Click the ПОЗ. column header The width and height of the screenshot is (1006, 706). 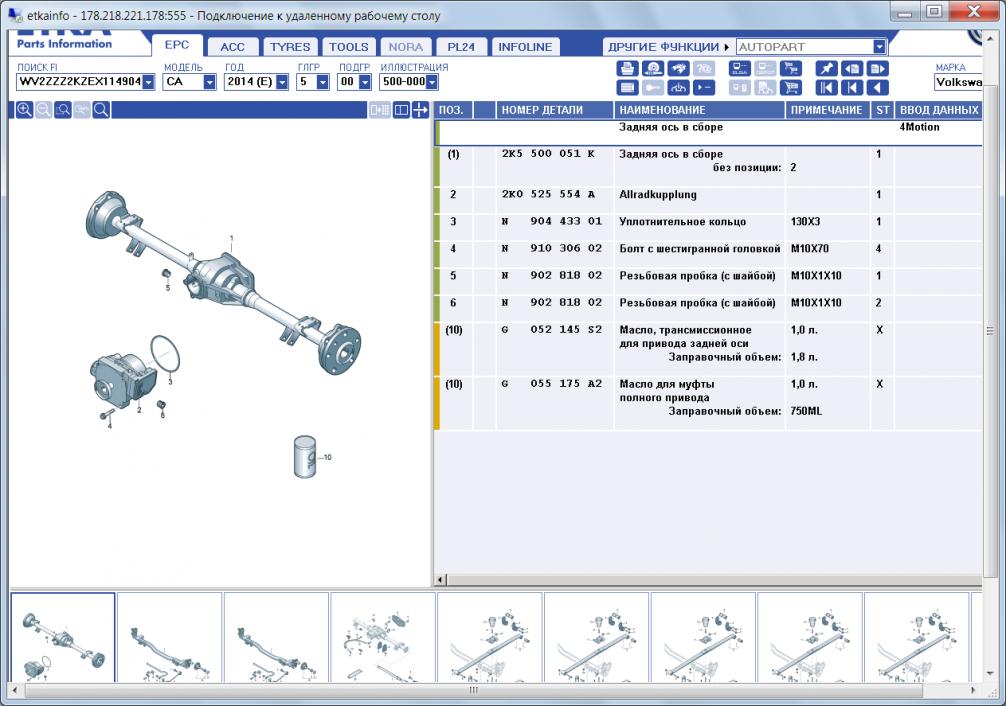pyautogui.click(x=454, y=110)
